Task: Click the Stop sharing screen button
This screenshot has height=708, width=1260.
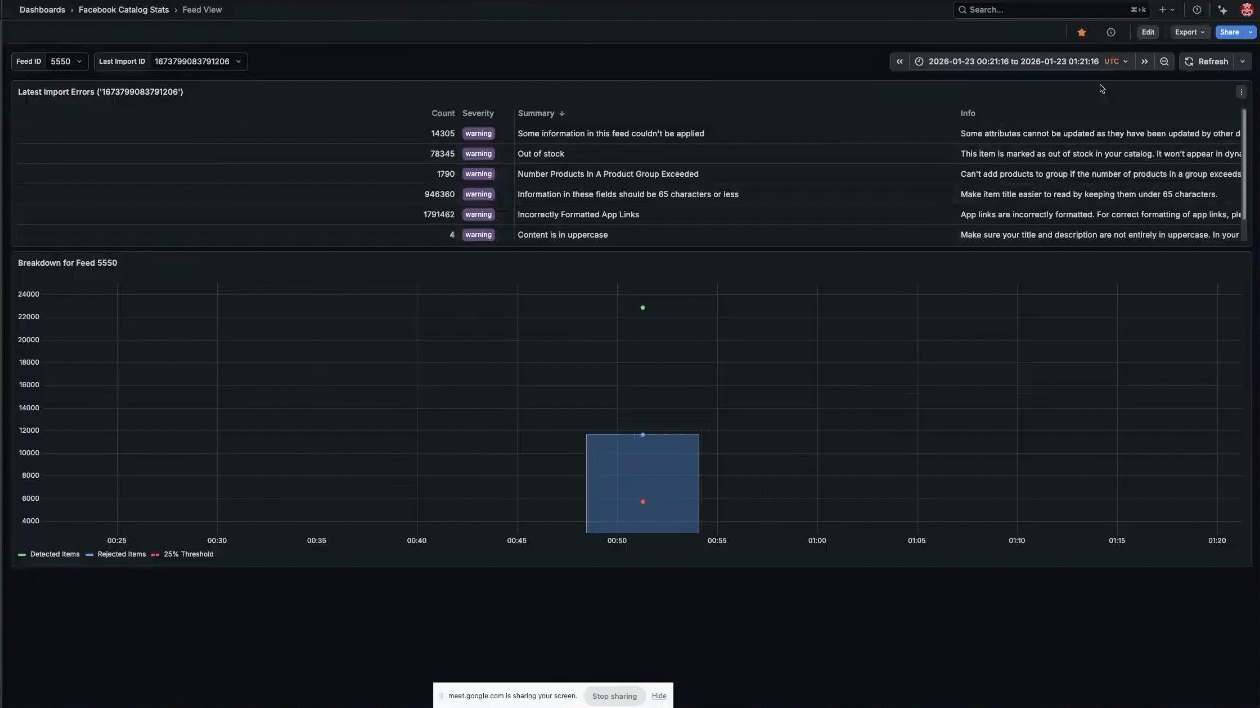Action: [x=614, y=696]
